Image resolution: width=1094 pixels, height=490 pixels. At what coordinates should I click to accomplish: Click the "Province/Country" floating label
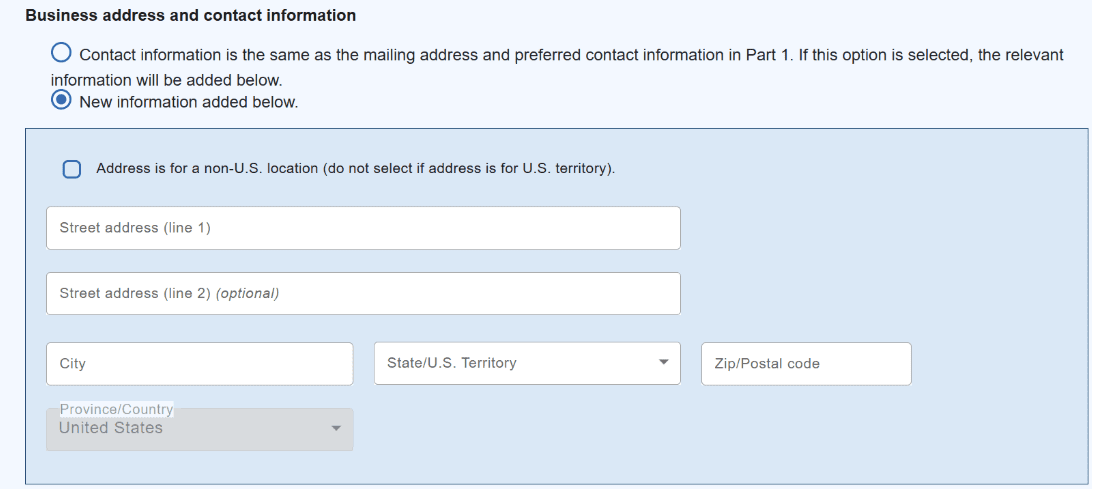click(116, 409)
